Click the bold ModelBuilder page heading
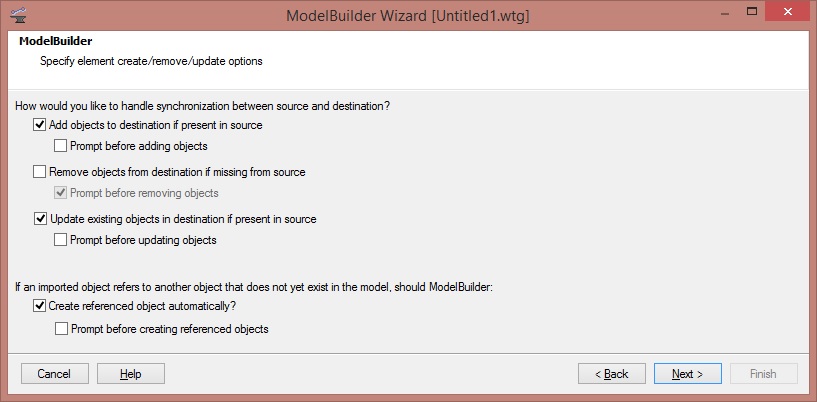Screen dimensions: 817x402 point(50,43)
